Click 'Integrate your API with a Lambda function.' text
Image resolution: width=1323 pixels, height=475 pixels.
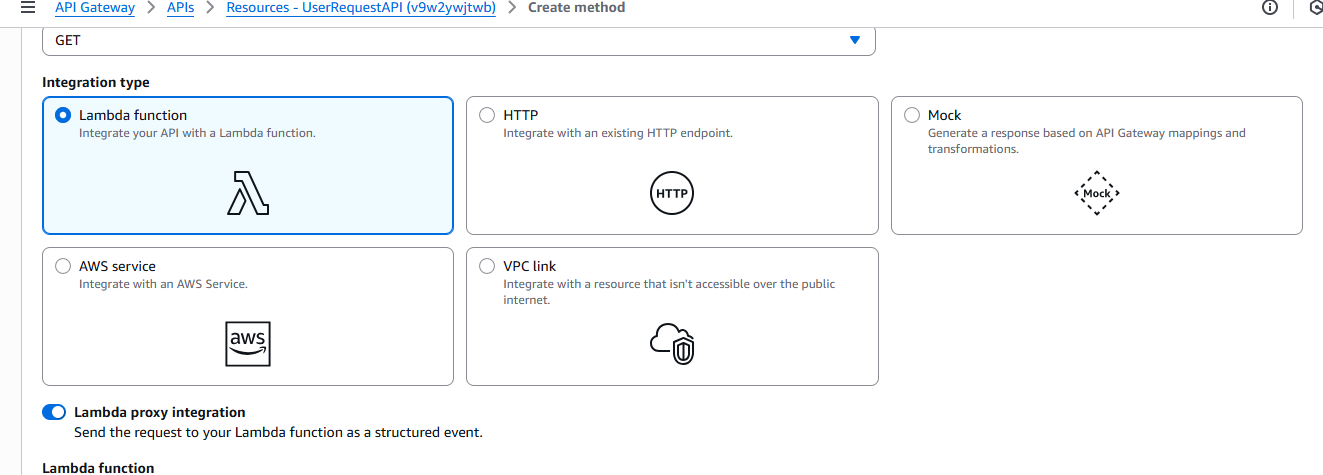[197, 133]
